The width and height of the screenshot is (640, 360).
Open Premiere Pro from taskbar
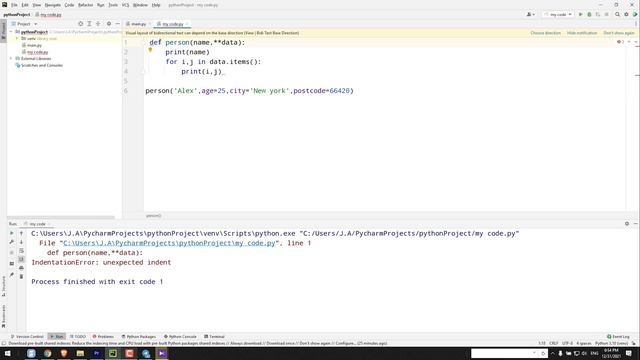[96, 353]
